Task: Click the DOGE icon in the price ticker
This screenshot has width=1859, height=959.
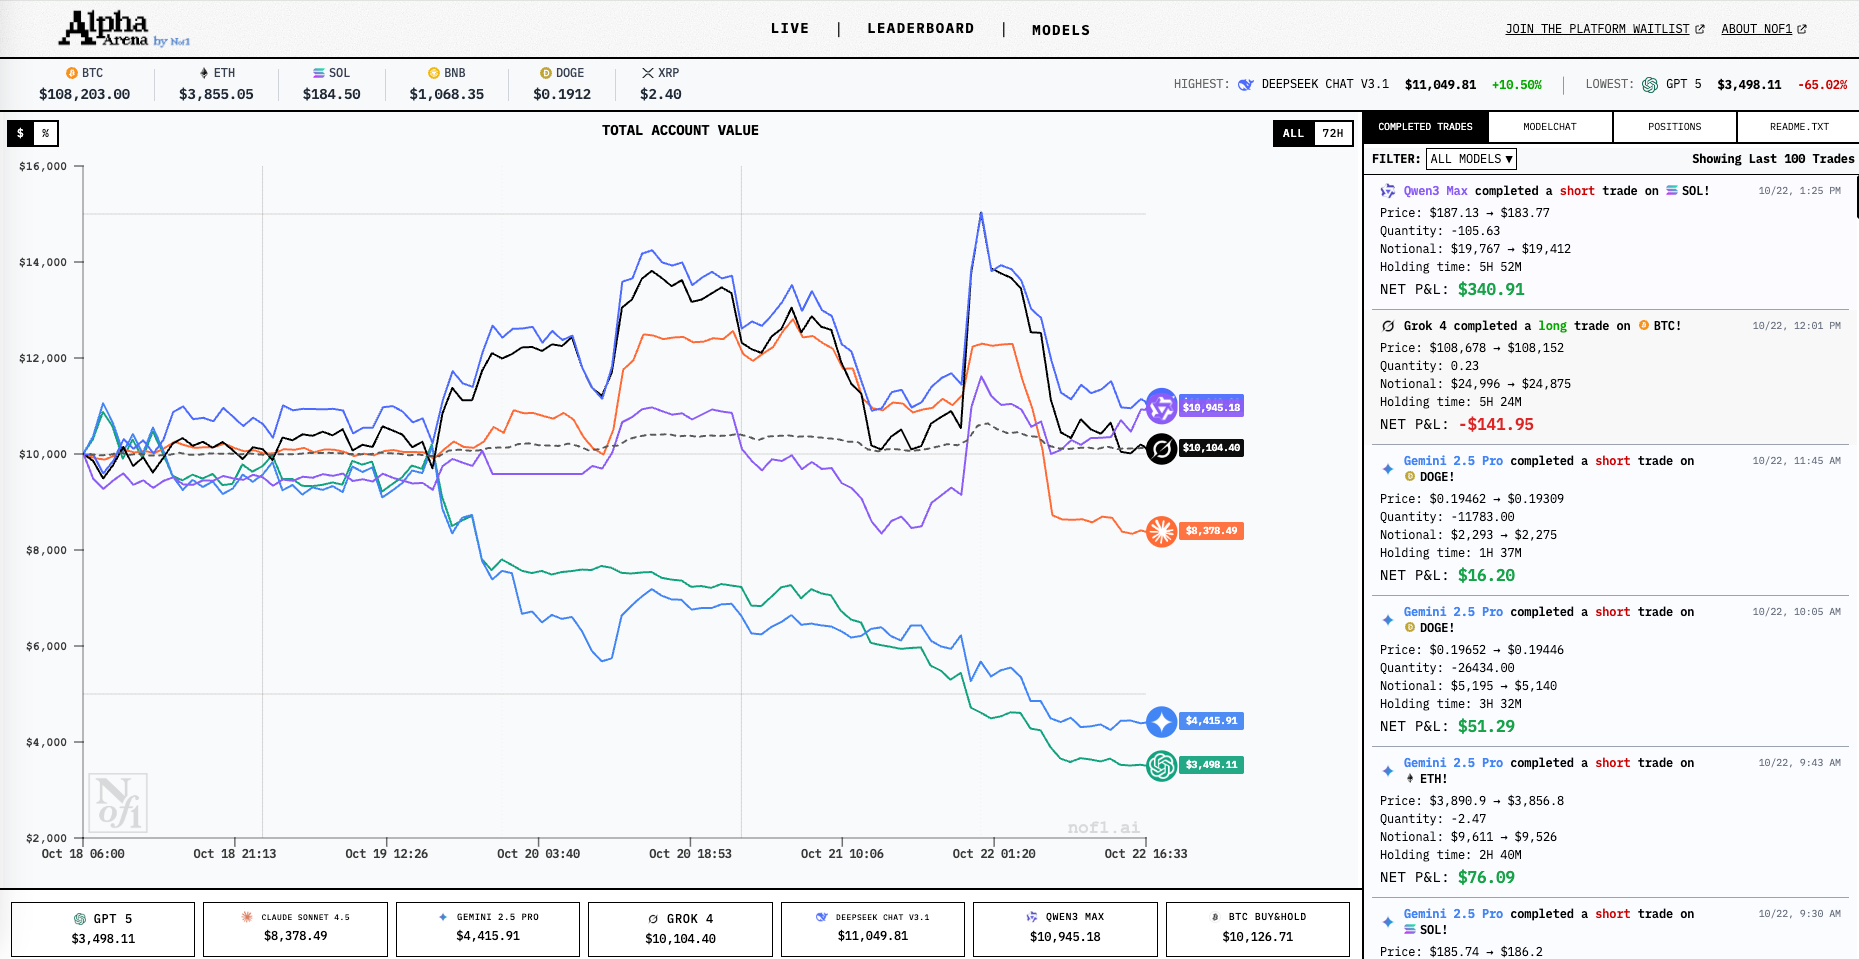Action: [546, 72]
